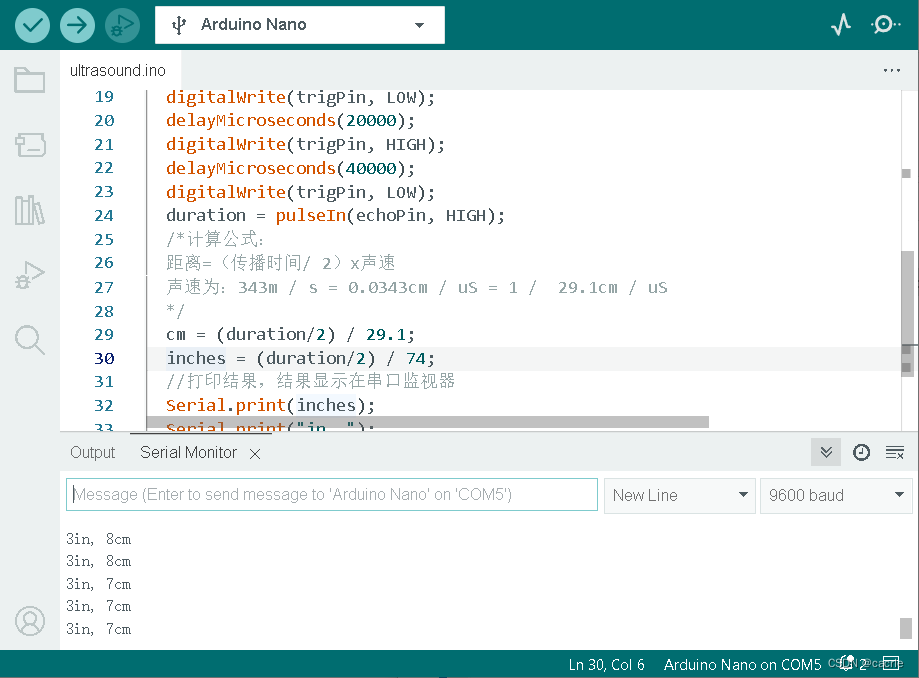This screenshot has height=678, width=919.
Task: Switch to the Output tab
Action: point(93,452)
